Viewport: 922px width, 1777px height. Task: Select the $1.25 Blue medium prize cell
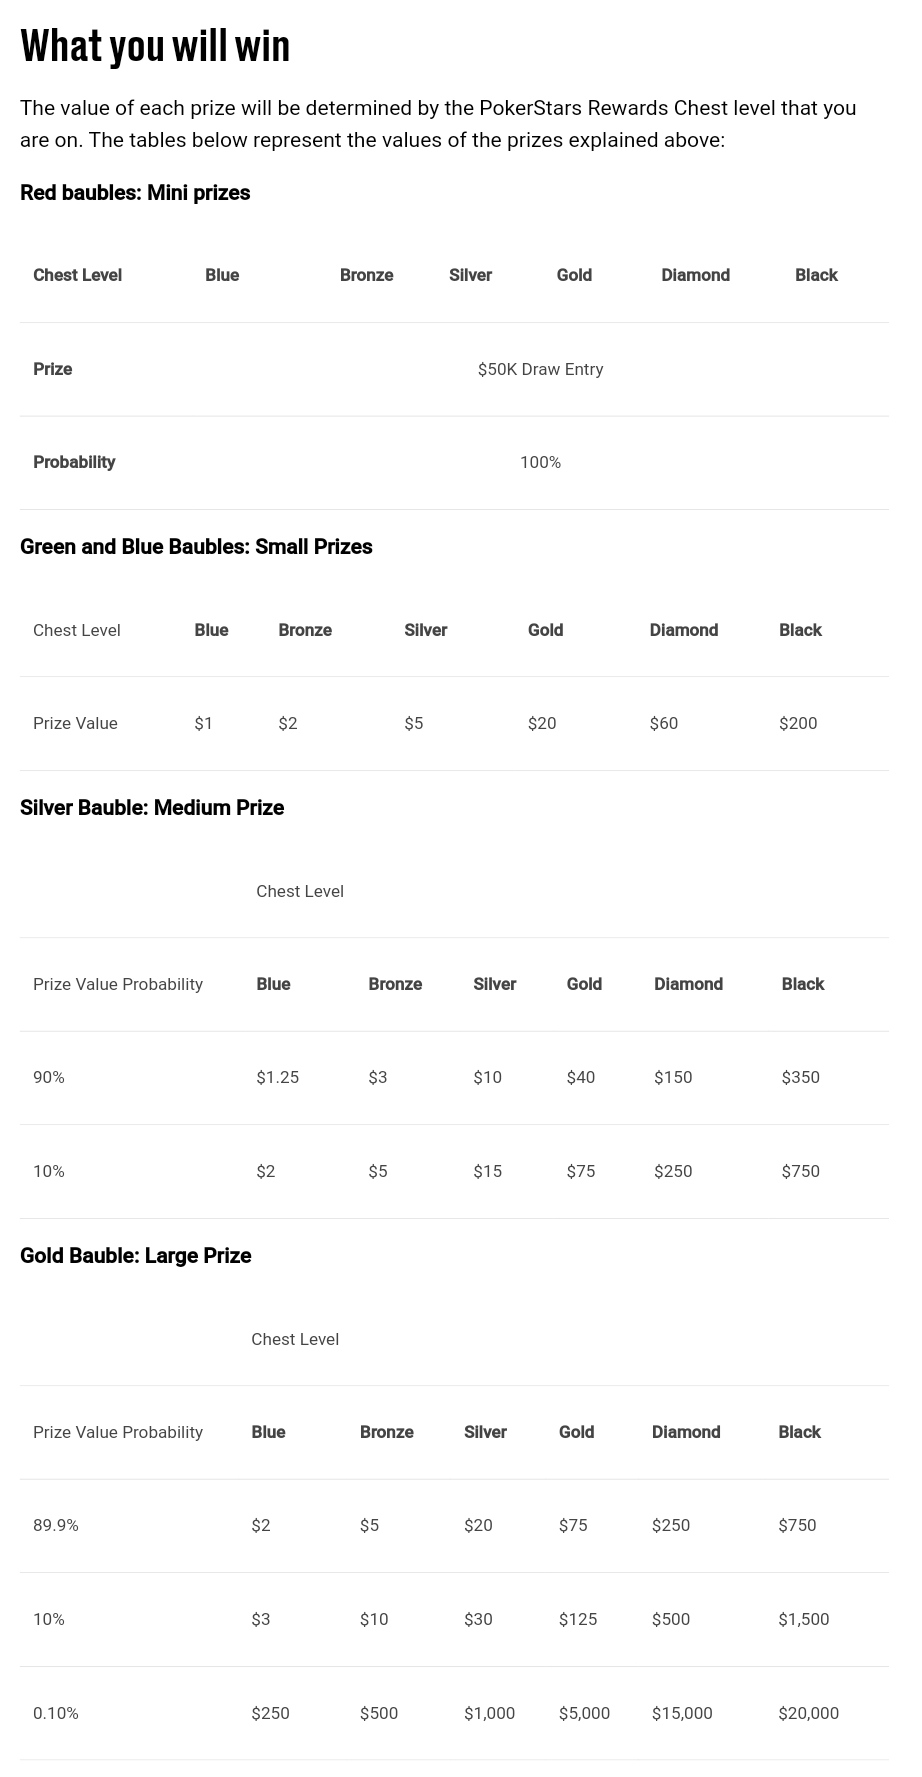277,1077
